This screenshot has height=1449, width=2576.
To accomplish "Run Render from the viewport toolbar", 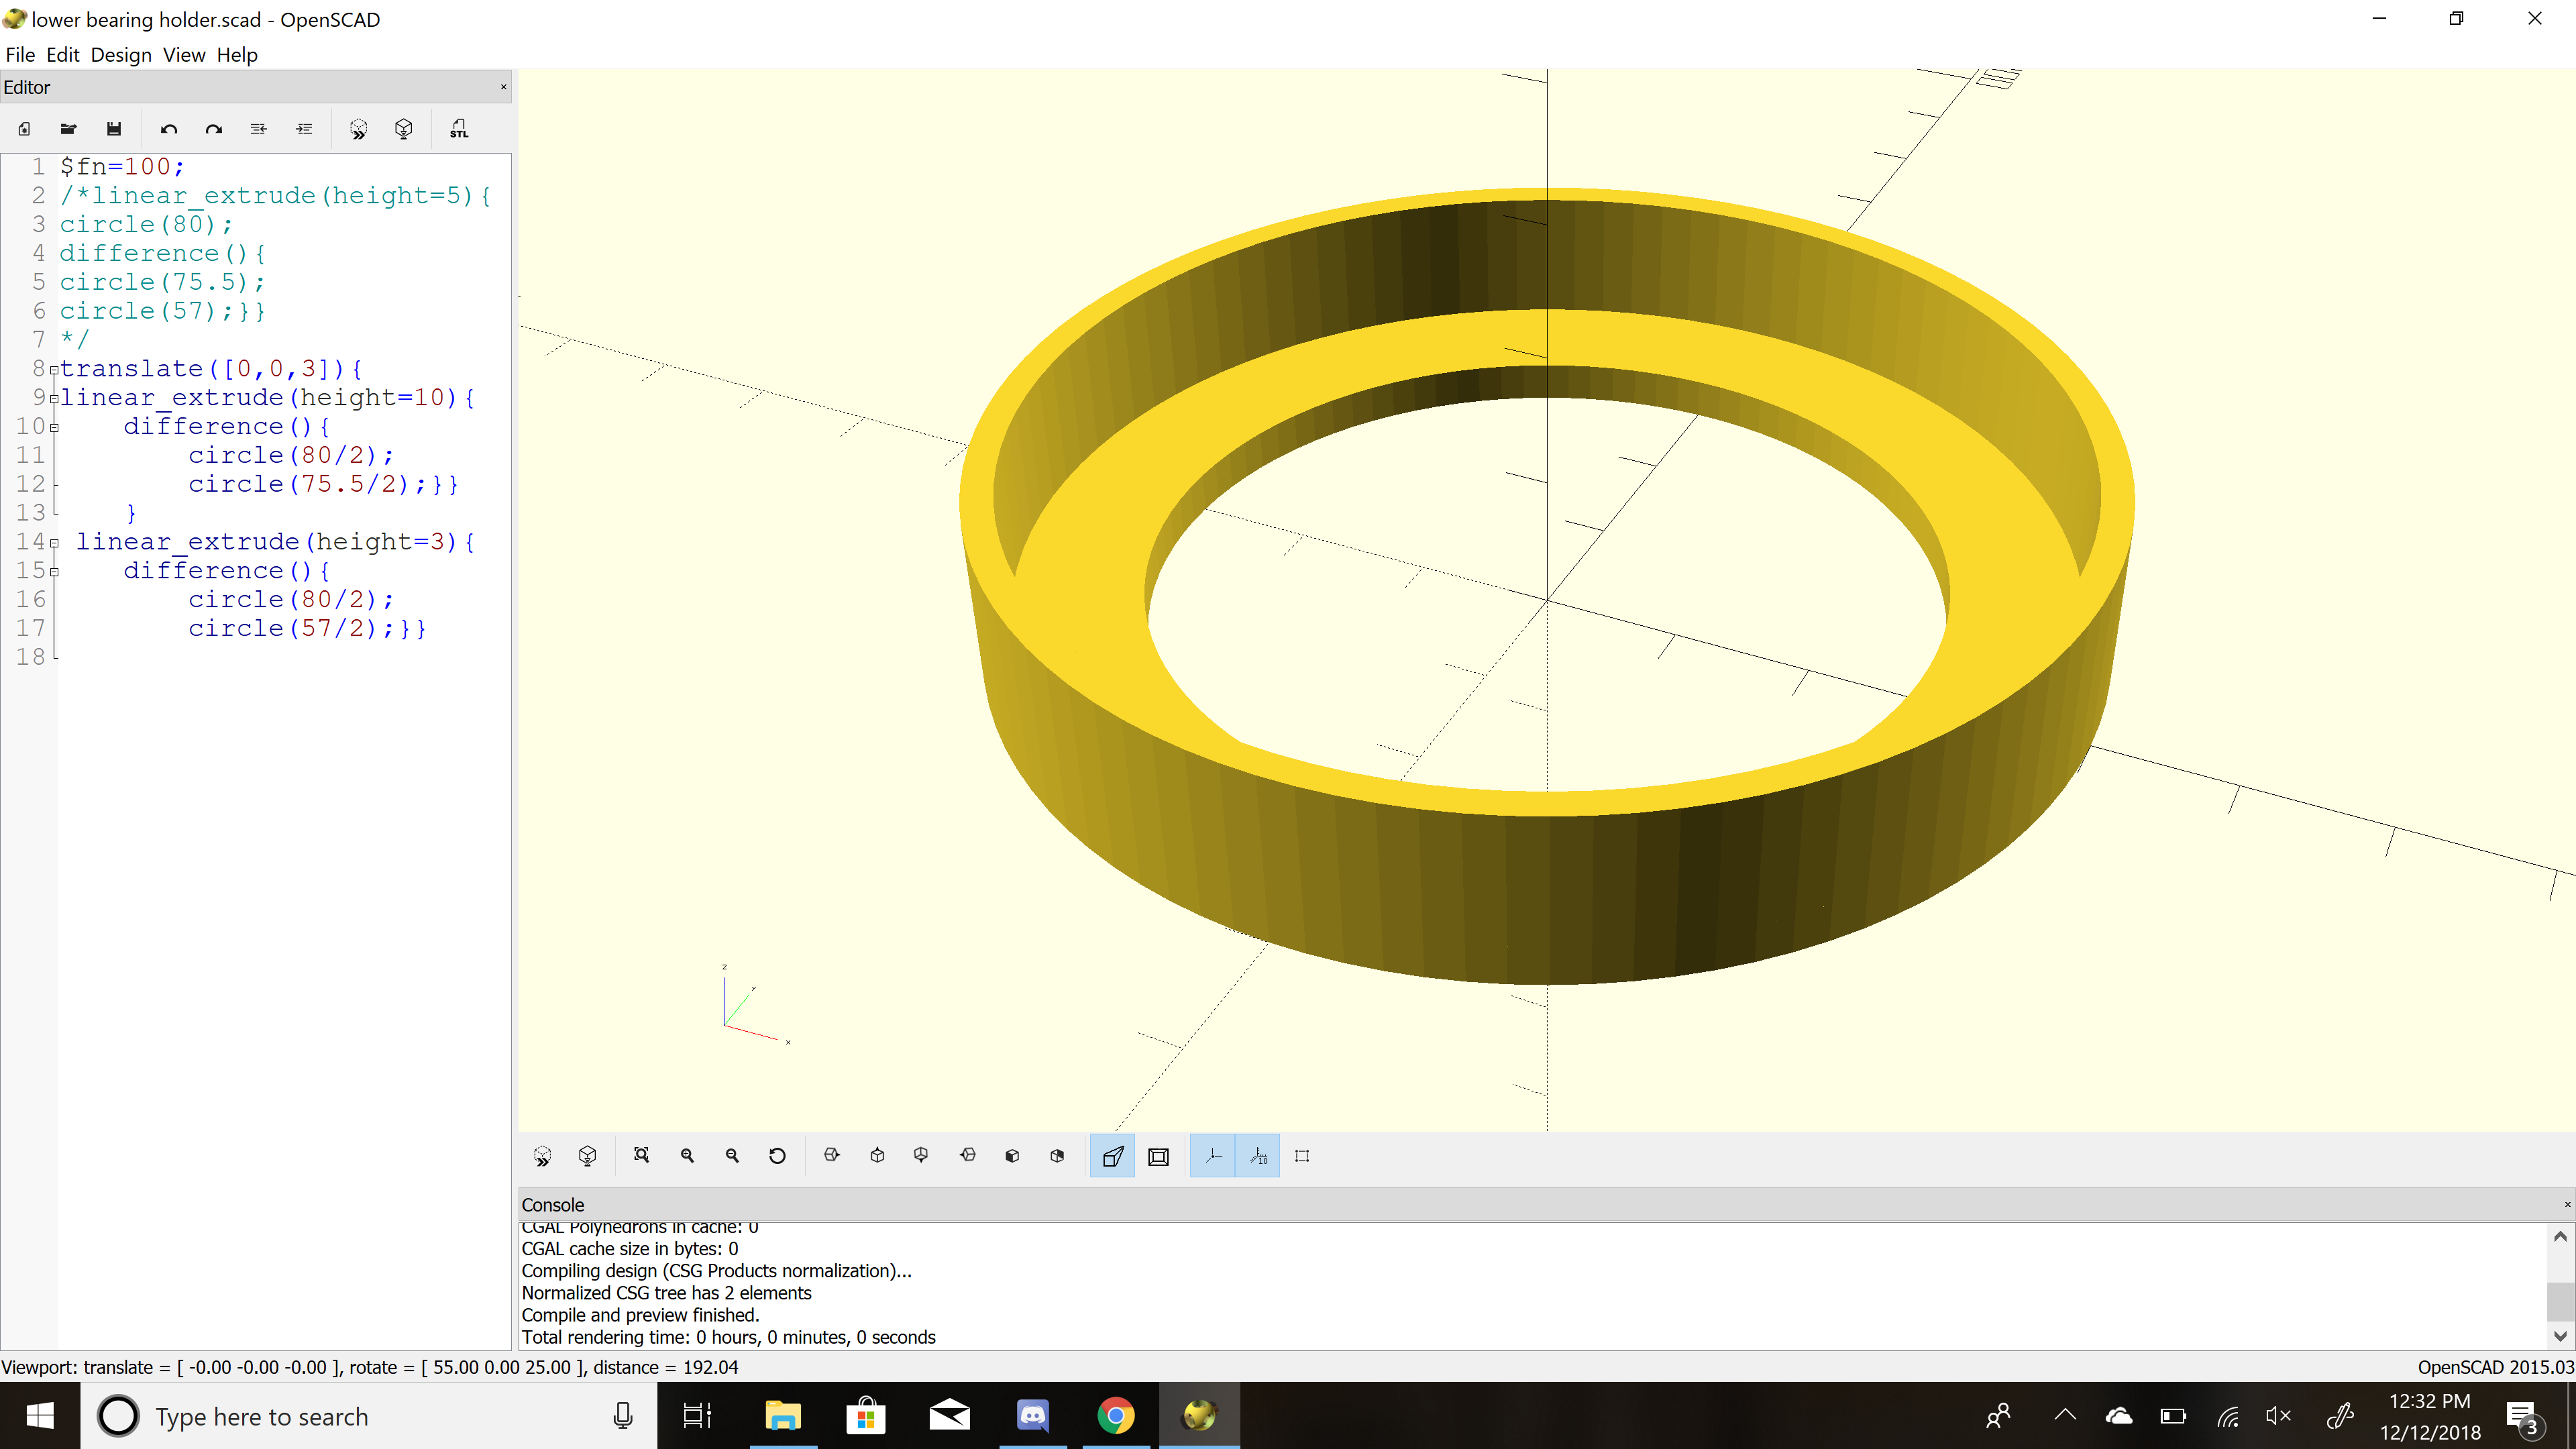I will click(588, 1156).
